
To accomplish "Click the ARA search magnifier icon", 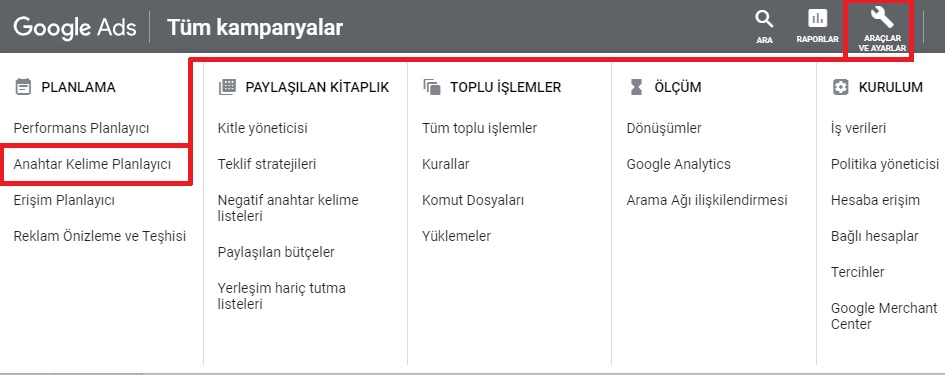I will tap(764, 20).
